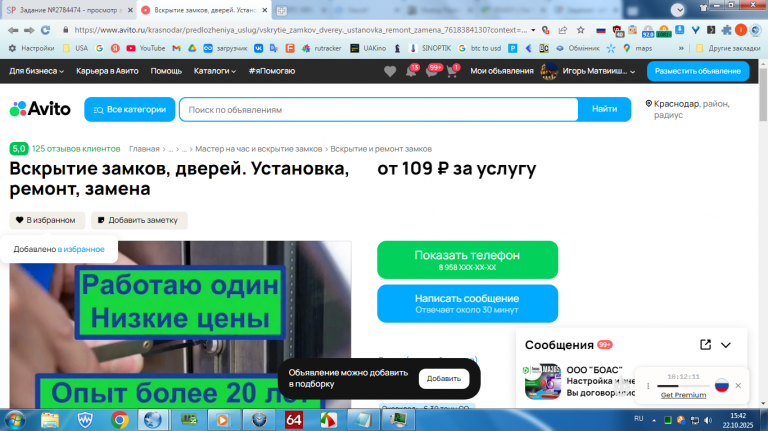The height and width of the screenshot is (431, 768).
Task: Open a new browser tab
Action: pos(282,10)
